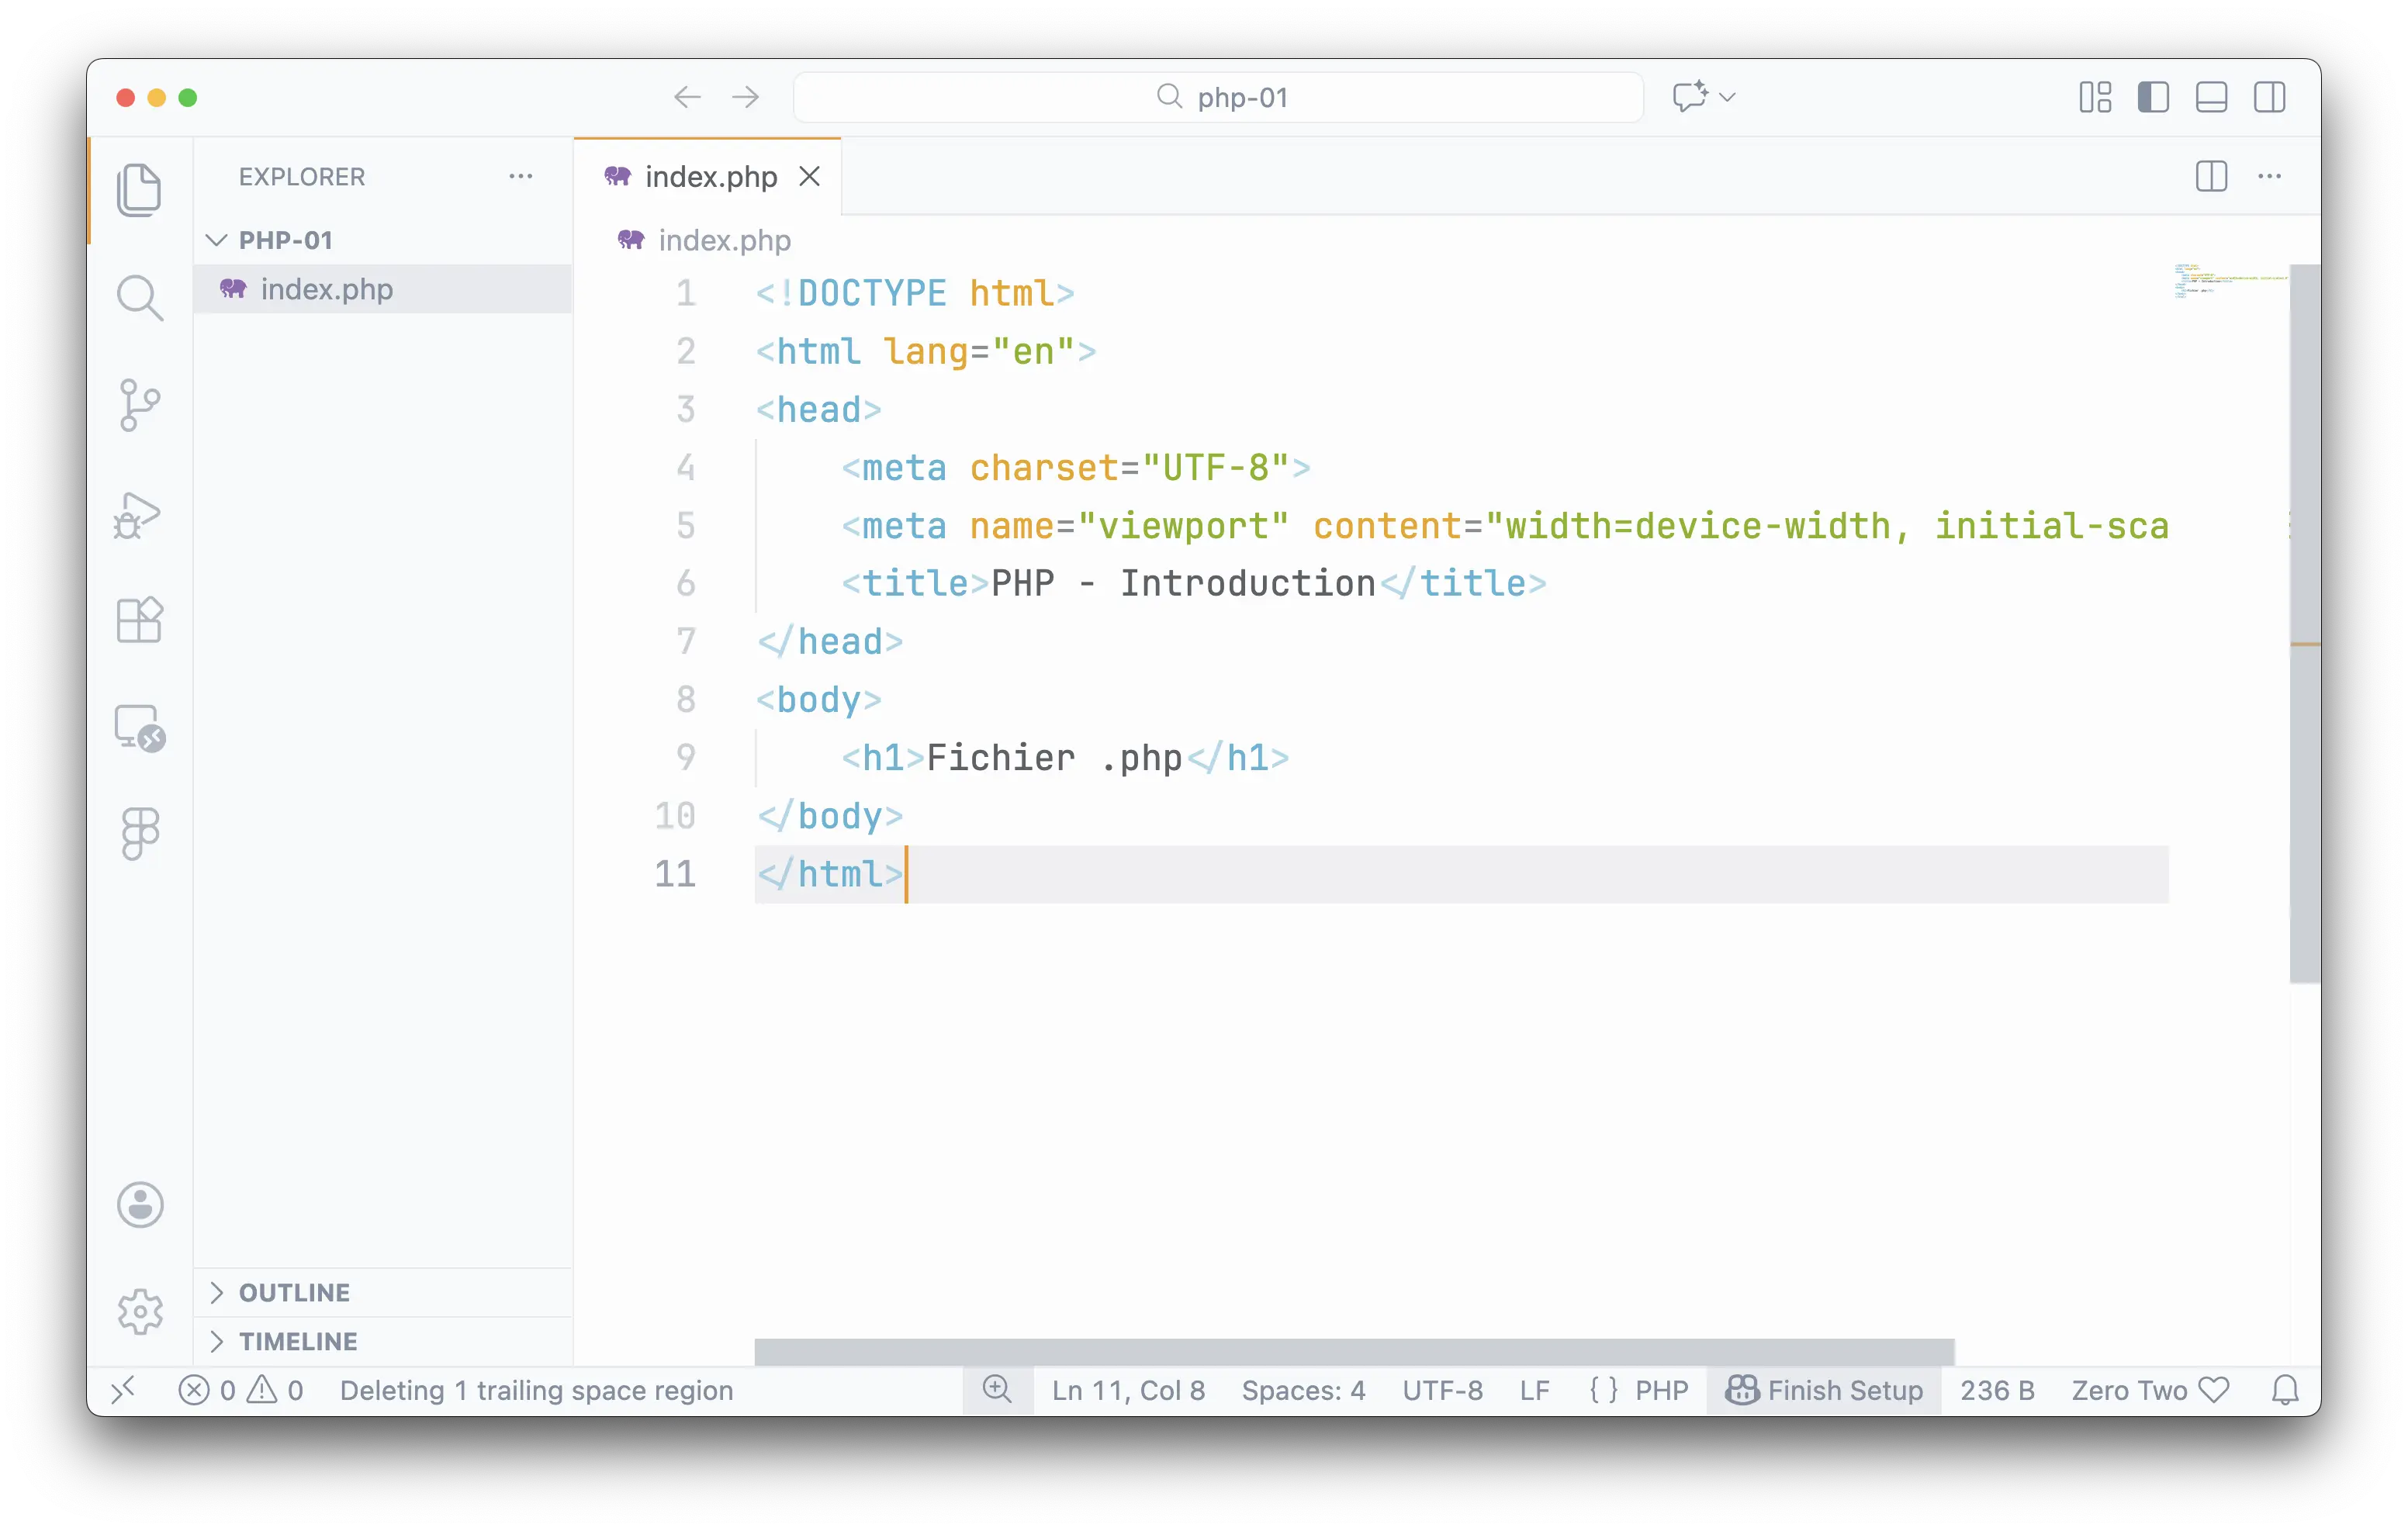Expand the OUTLINE section
The image size is (2408, 1531).
pyautogui.click(x=294, y=1292)
